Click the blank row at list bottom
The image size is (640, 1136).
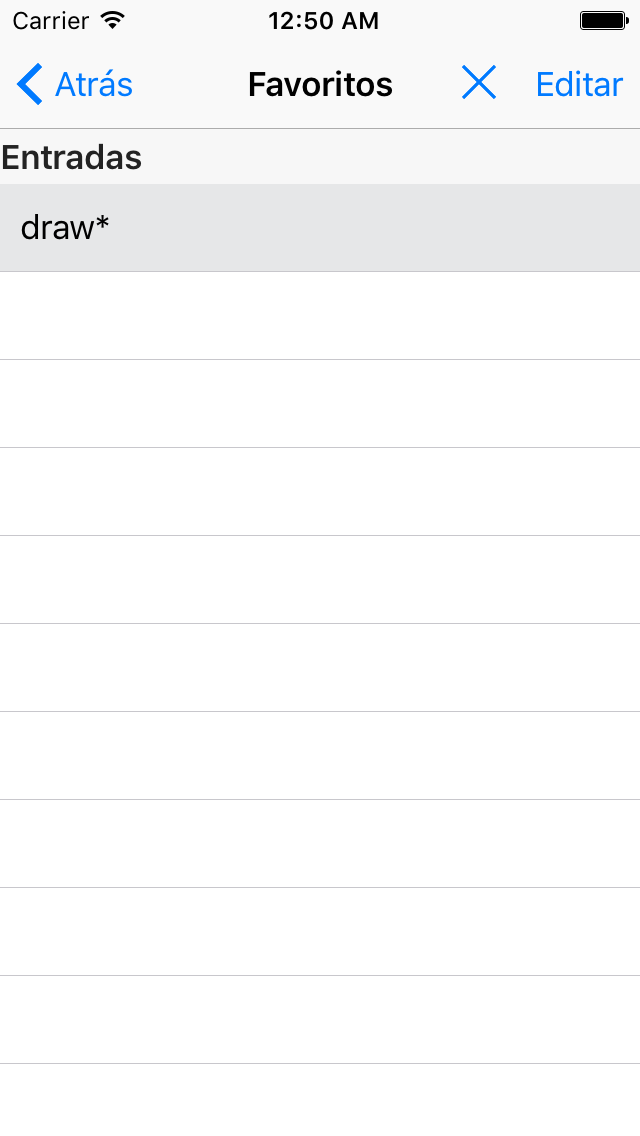320,1100
